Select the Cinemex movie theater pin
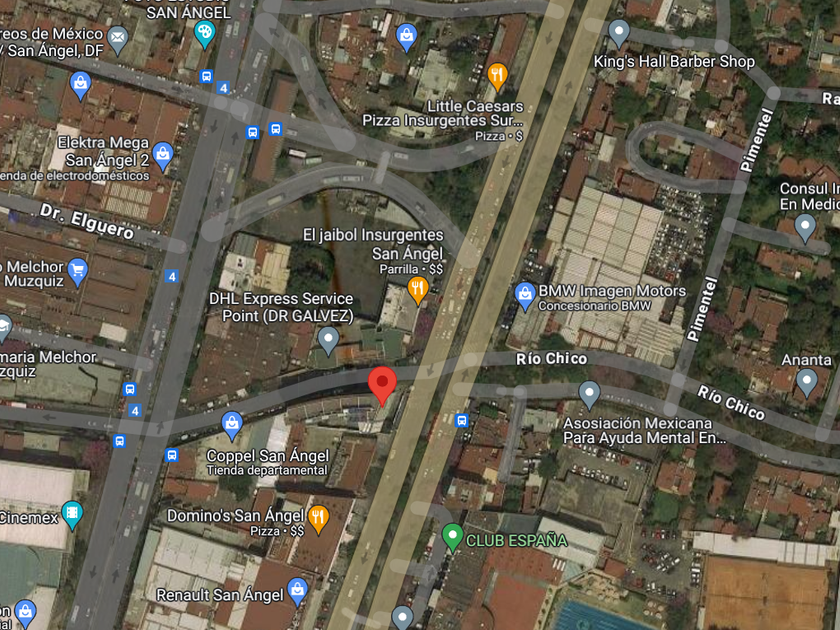This screenshot has height=630, width=840. tap(72, 515)
